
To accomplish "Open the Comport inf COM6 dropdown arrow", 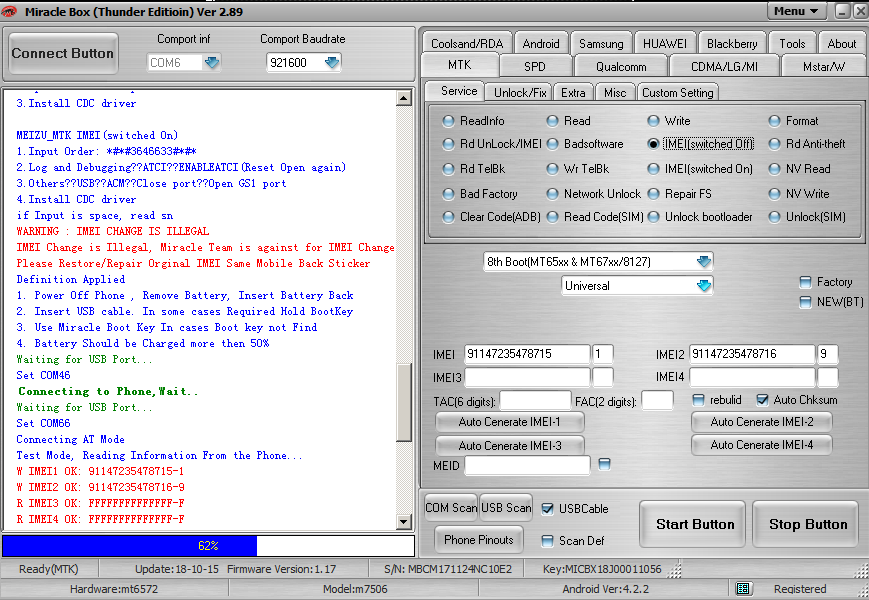I will [x=211, y=63].
